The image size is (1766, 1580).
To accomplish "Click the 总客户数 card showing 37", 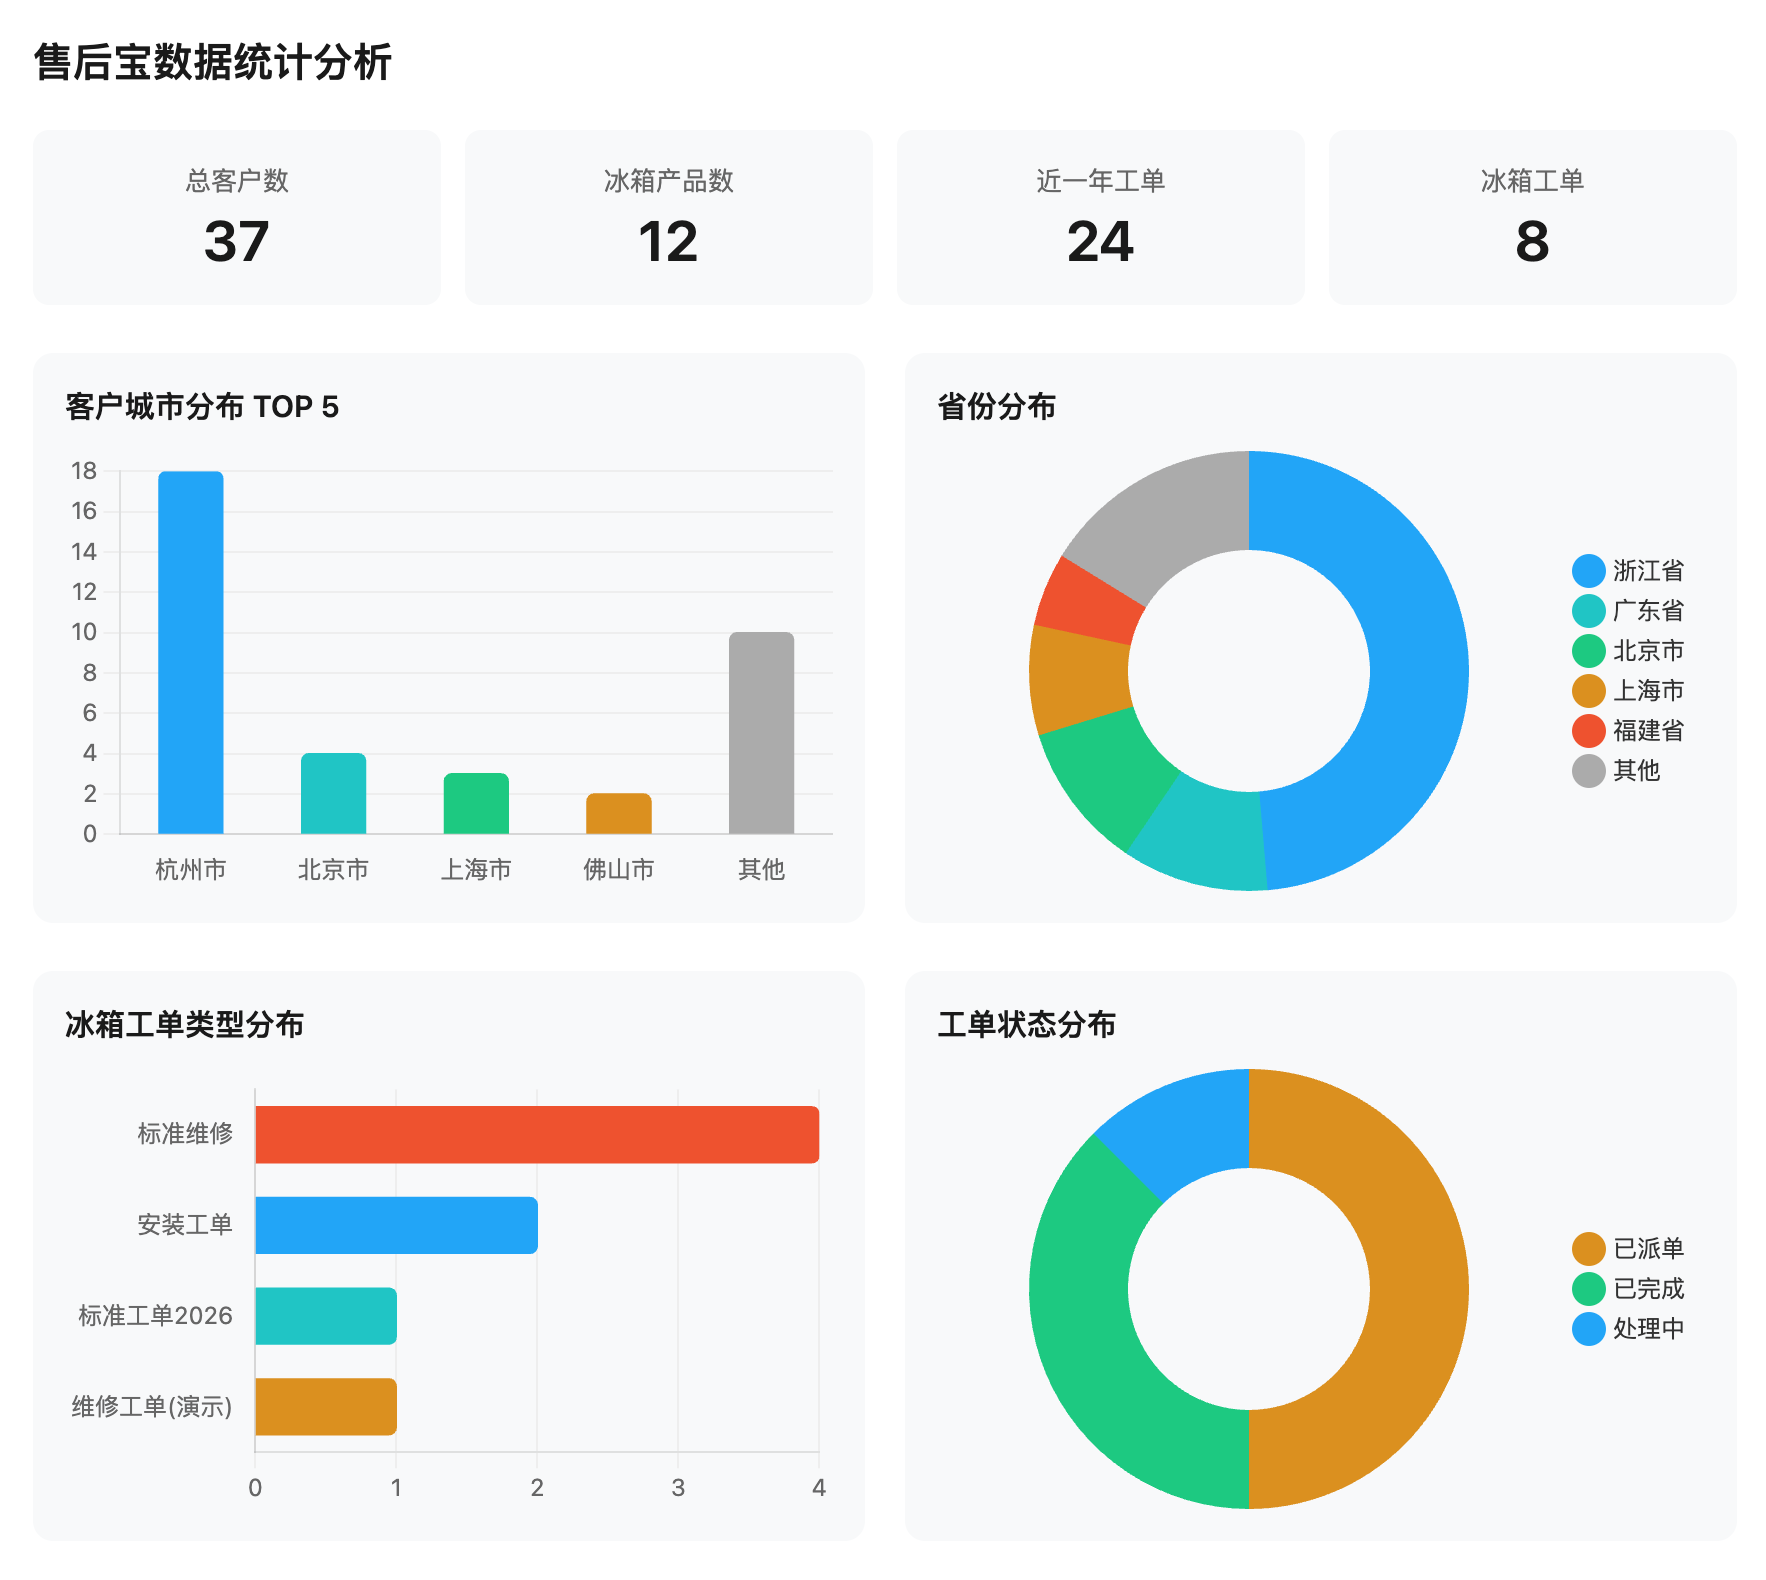I will pyautogui.click(x=237, y=217).
